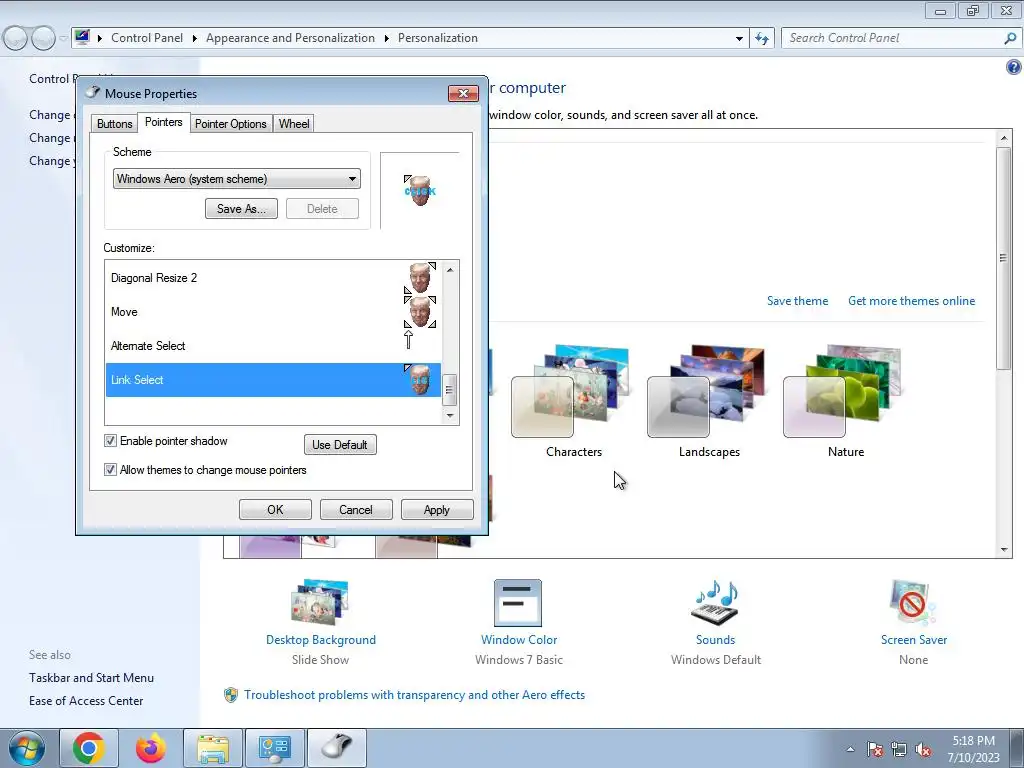This screenshot has height=768, width=1024.
Task: Click the Use Default button
Action: click(x=340, y=445)
